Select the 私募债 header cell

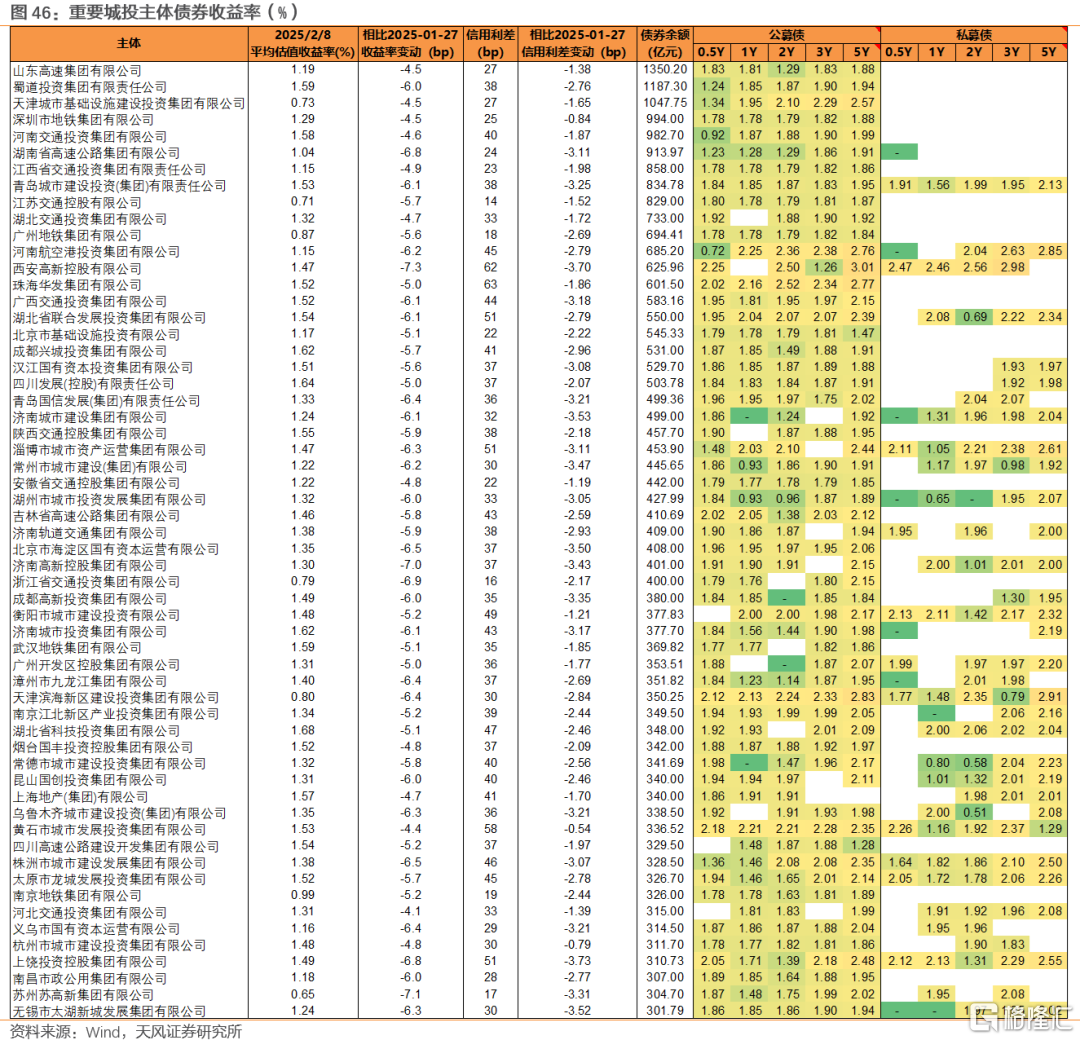973,35
